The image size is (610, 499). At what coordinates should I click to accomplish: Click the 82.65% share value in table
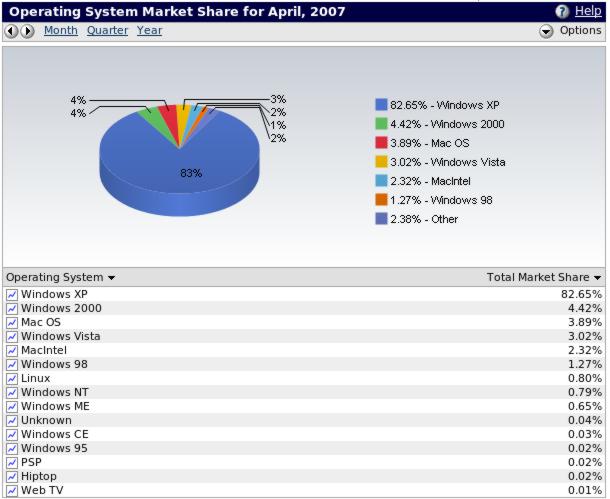[581, 294]
